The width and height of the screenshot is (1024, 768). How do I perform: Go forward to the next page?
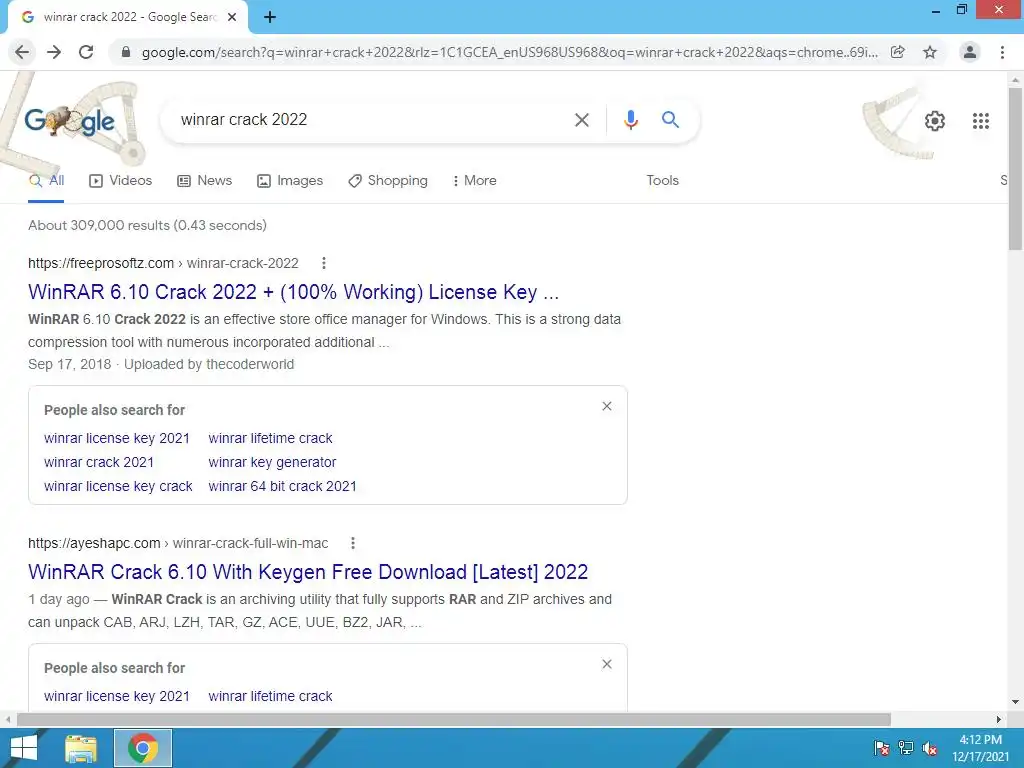[54, 52]
